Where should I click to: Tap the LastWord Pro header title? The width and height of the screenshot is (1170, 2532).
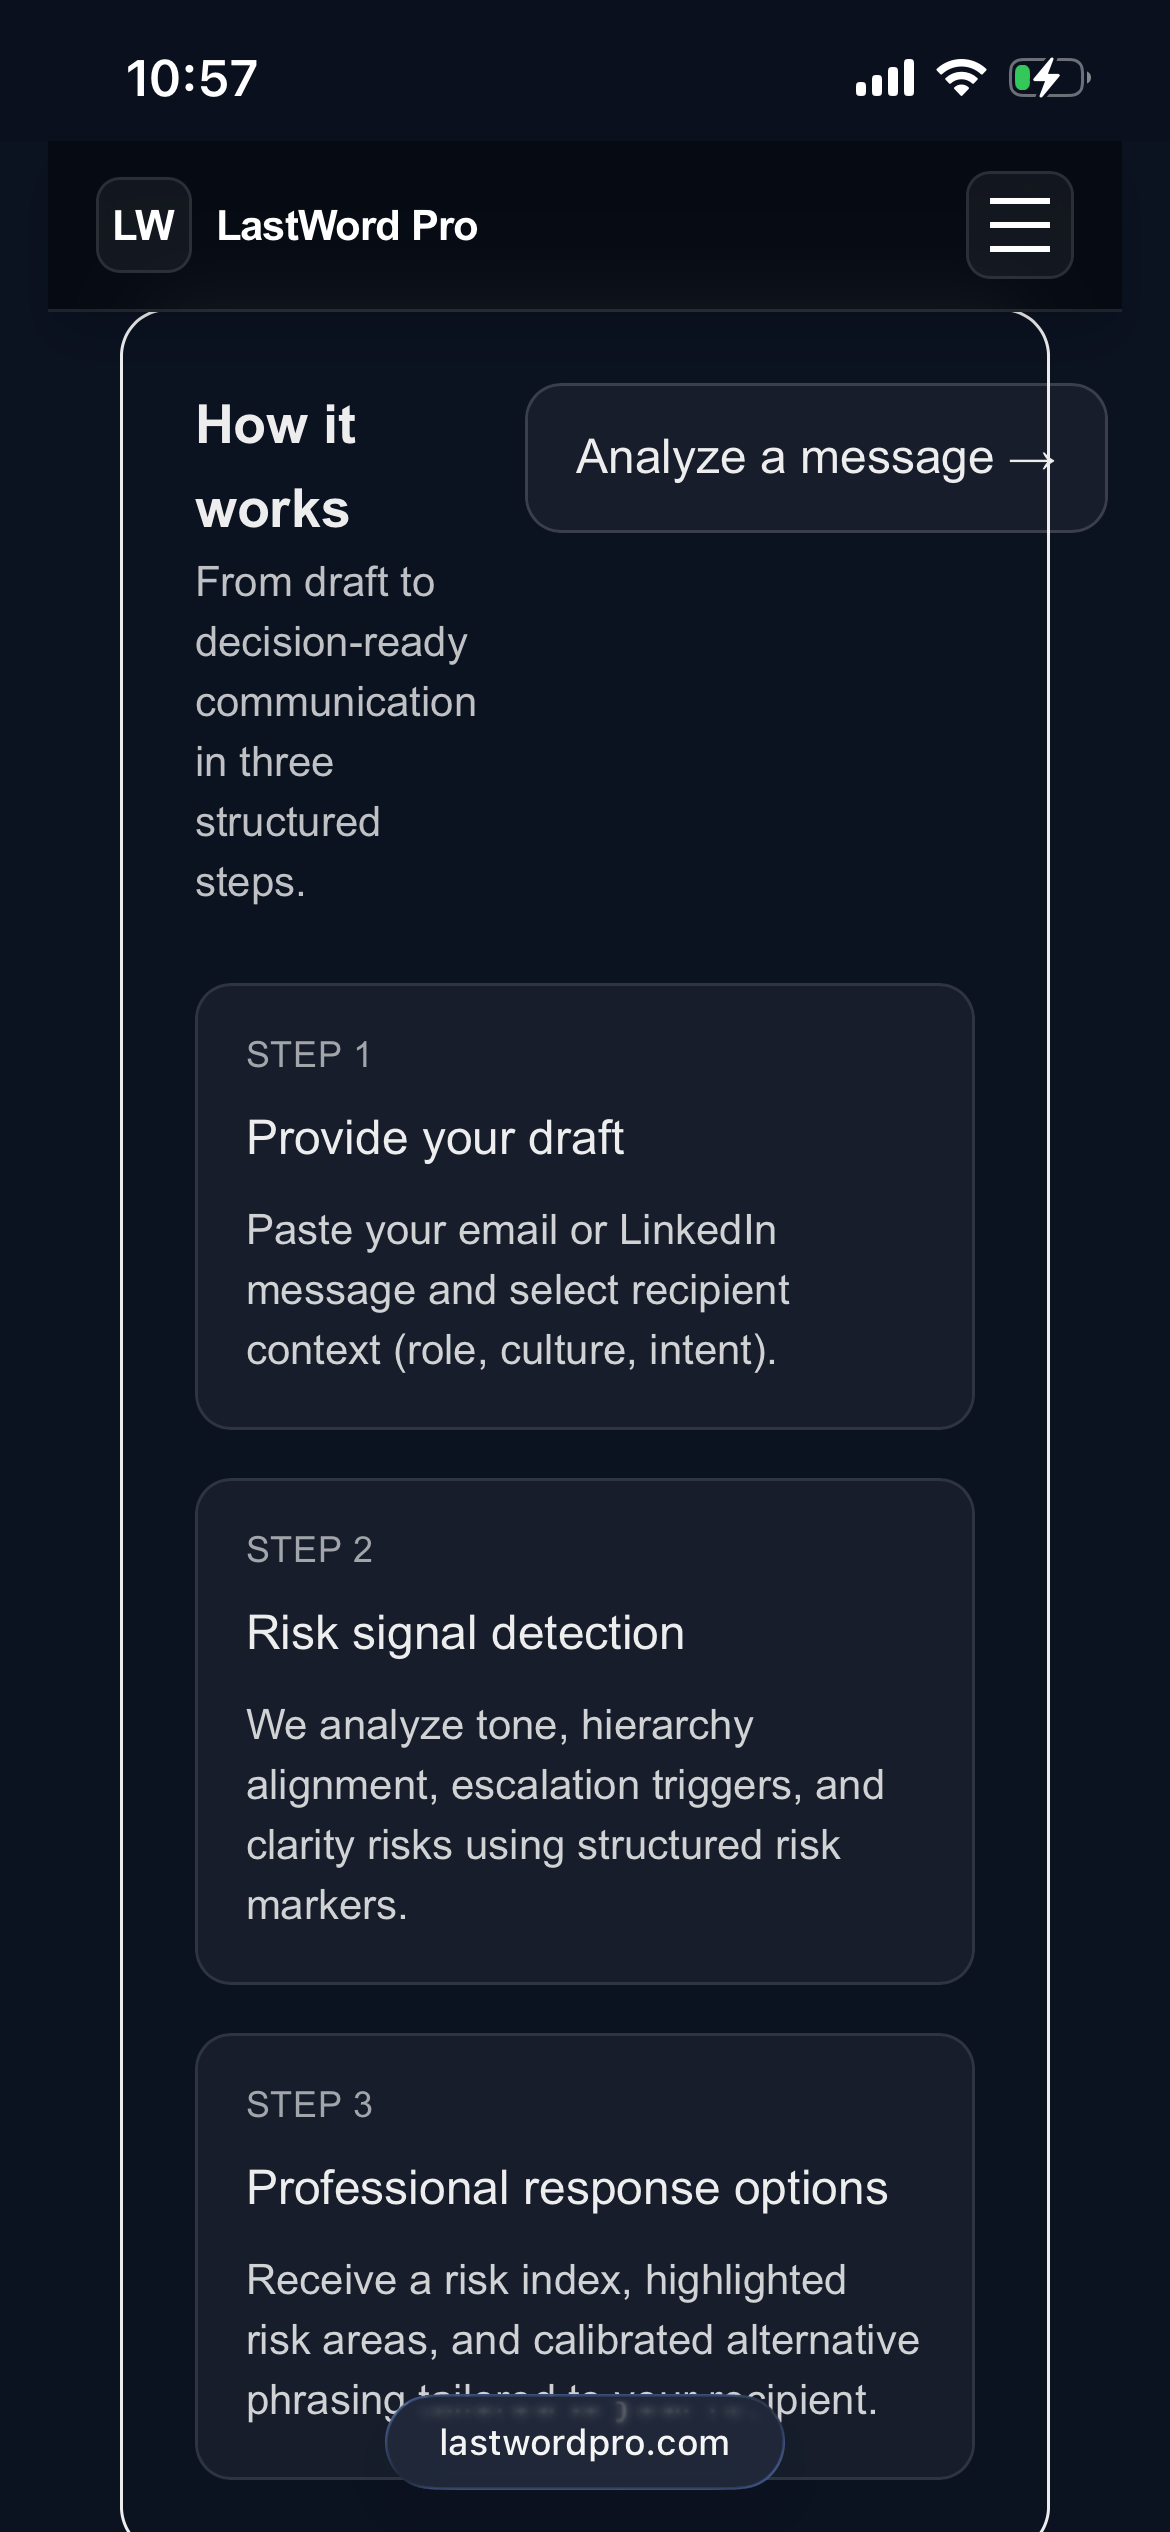(x=348, y=225)
